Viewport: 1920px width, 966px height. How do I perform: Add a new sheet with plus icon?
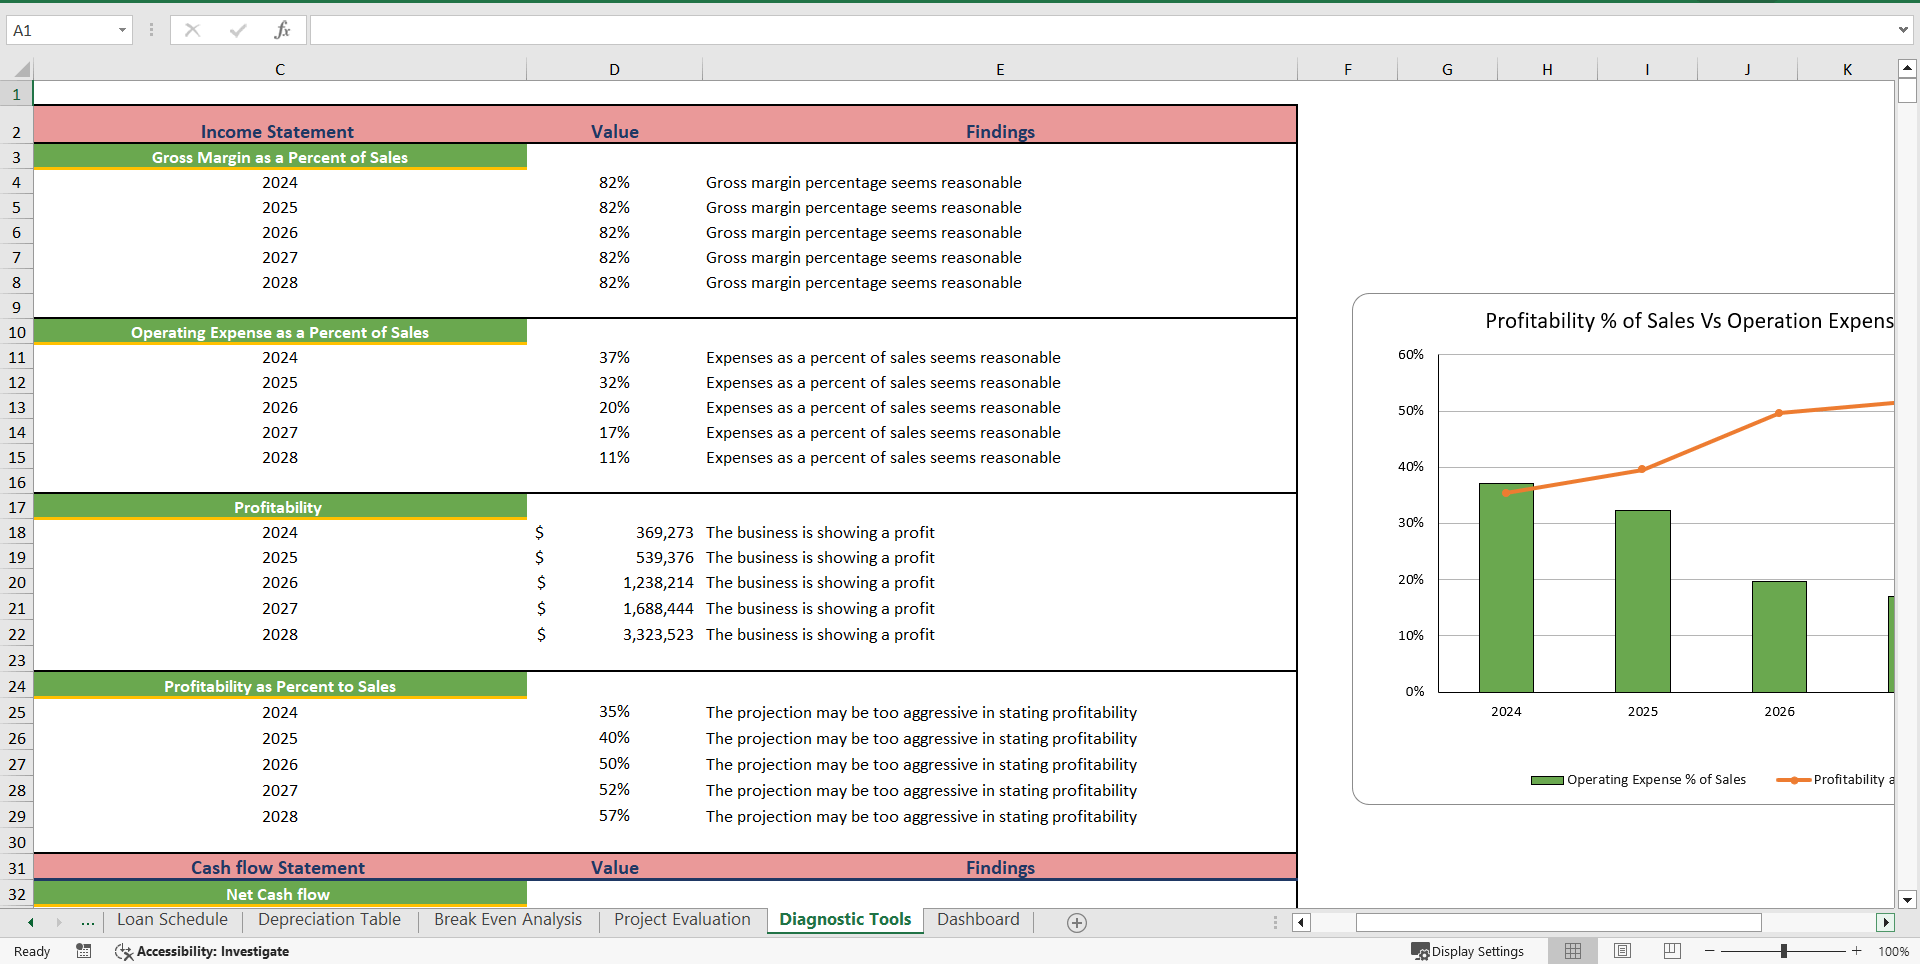(1077, 923)
